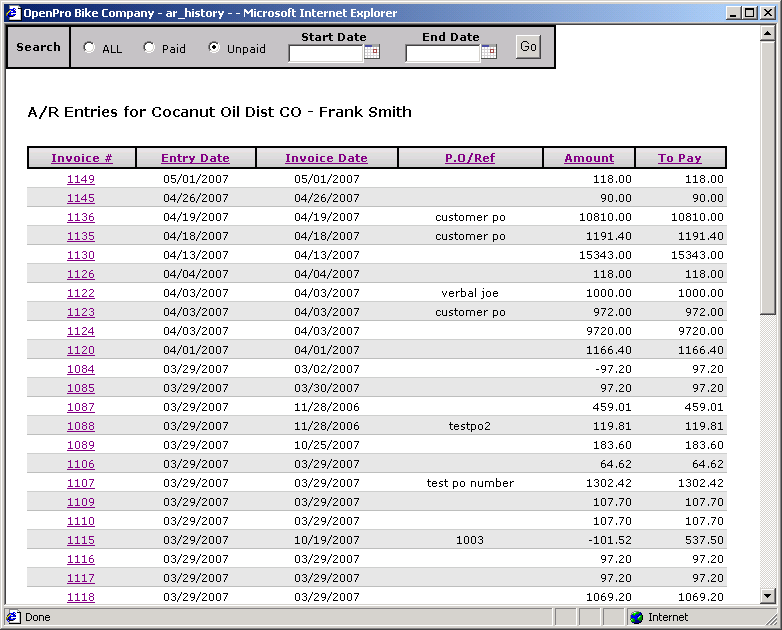This screenshot has height=630, width=782.
Task: Sort by Entry Date column header
Action: coord(195,158)
